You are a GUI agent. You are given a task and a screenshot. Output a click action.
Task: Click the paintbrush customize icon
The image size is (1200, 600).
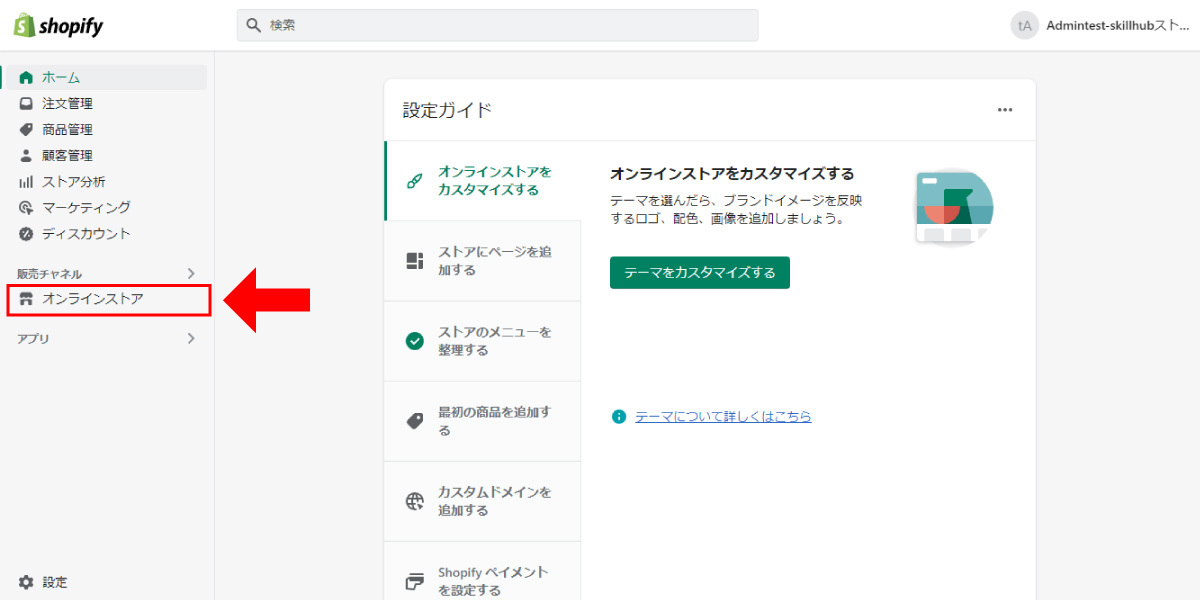[x=414, y=181]
